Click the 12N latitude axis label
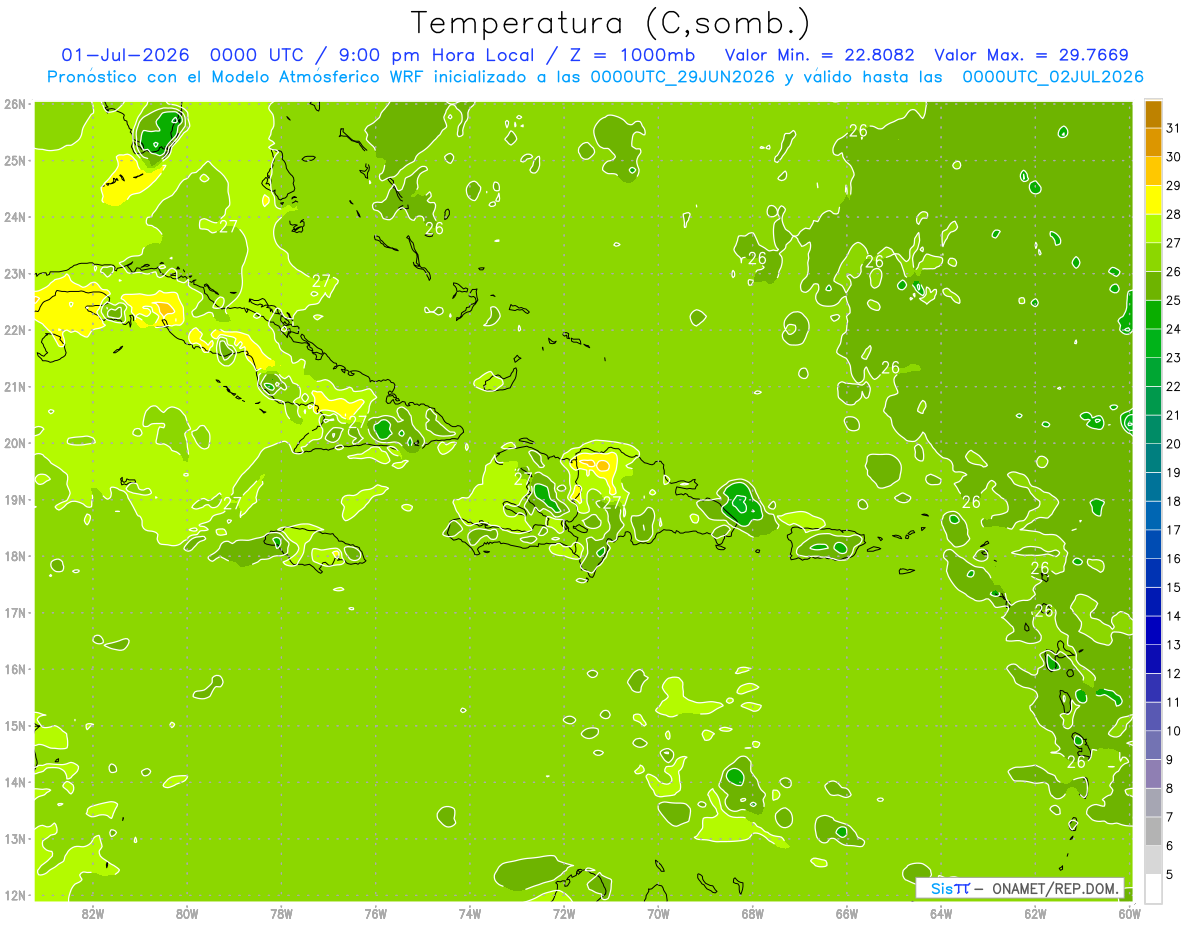 tap(15, 895)
